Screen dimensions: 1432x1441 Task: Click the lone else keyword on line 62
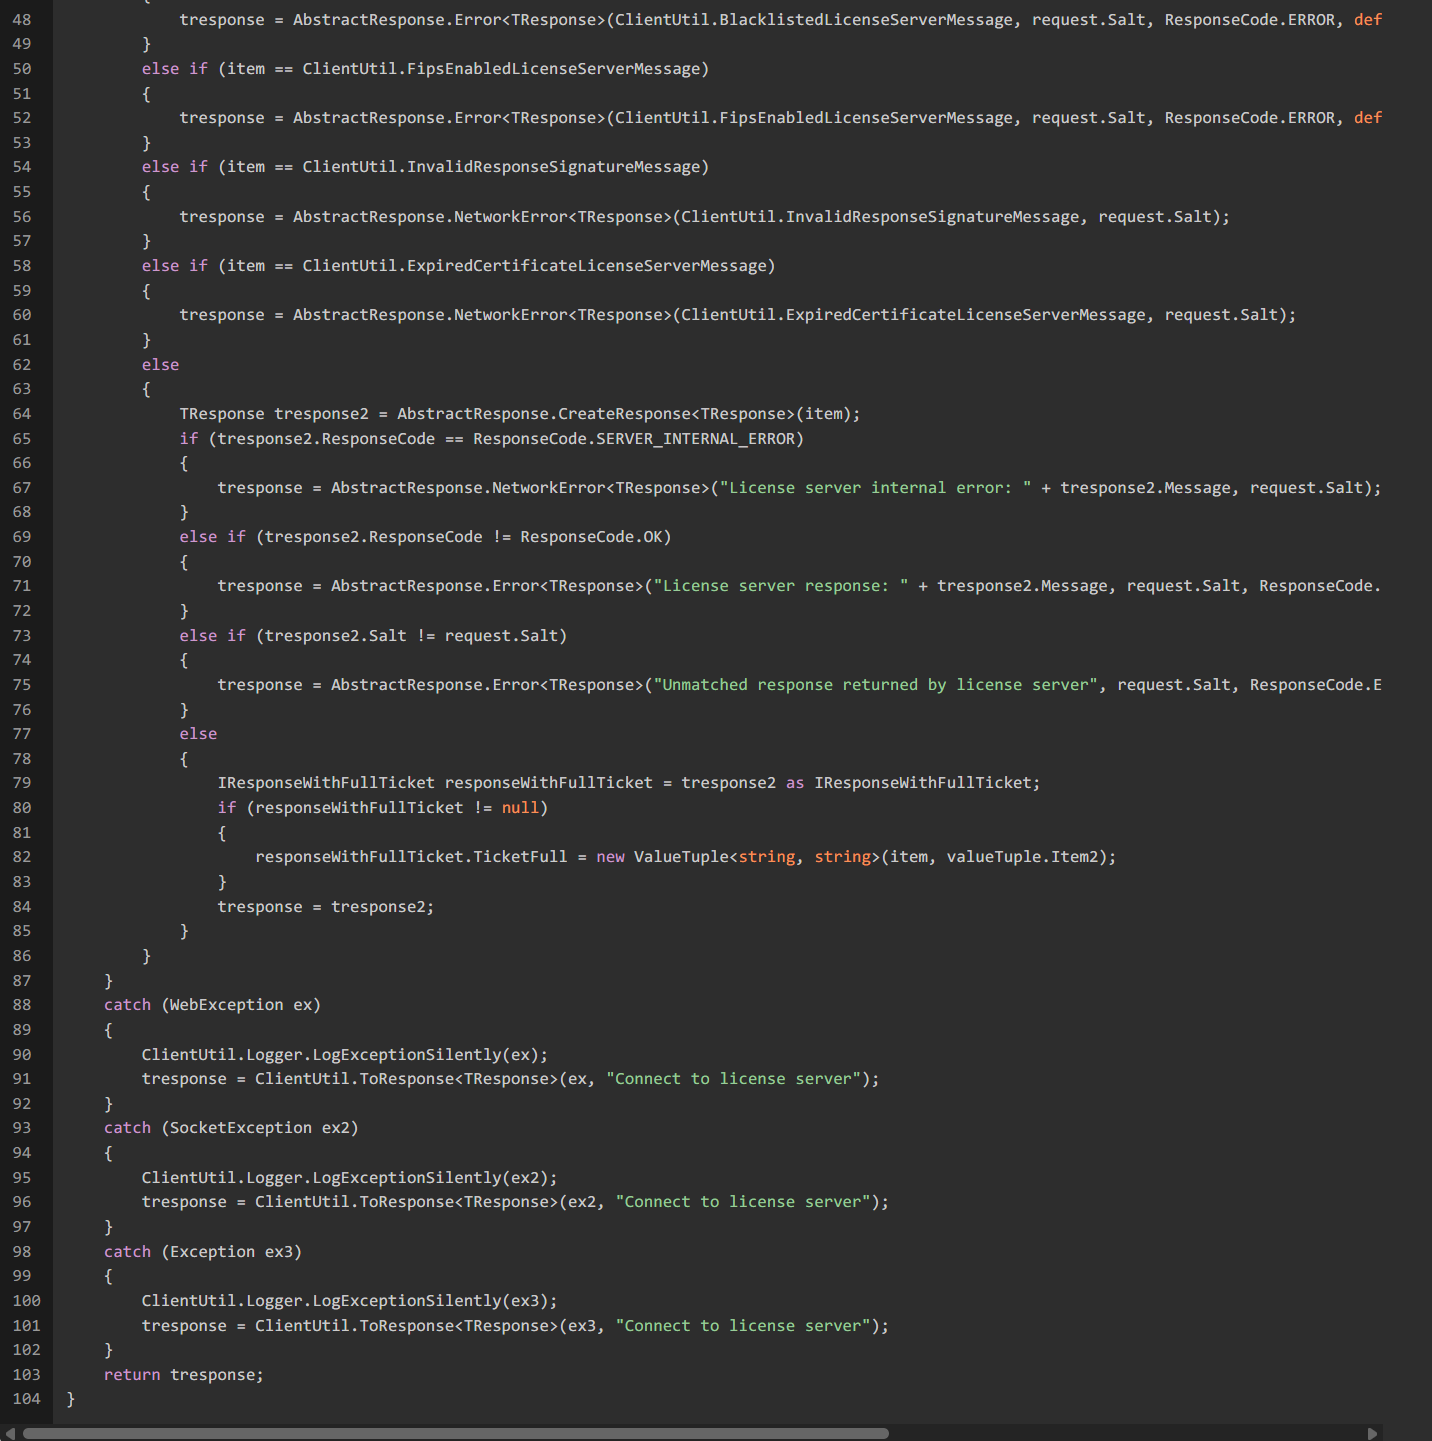(160, 365)
